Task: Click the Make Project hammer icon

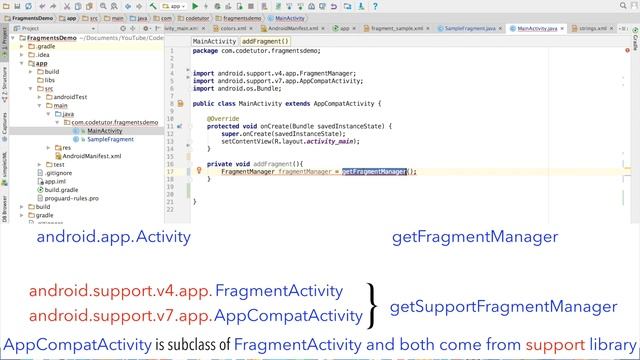Action: click(x=153, y=6)
